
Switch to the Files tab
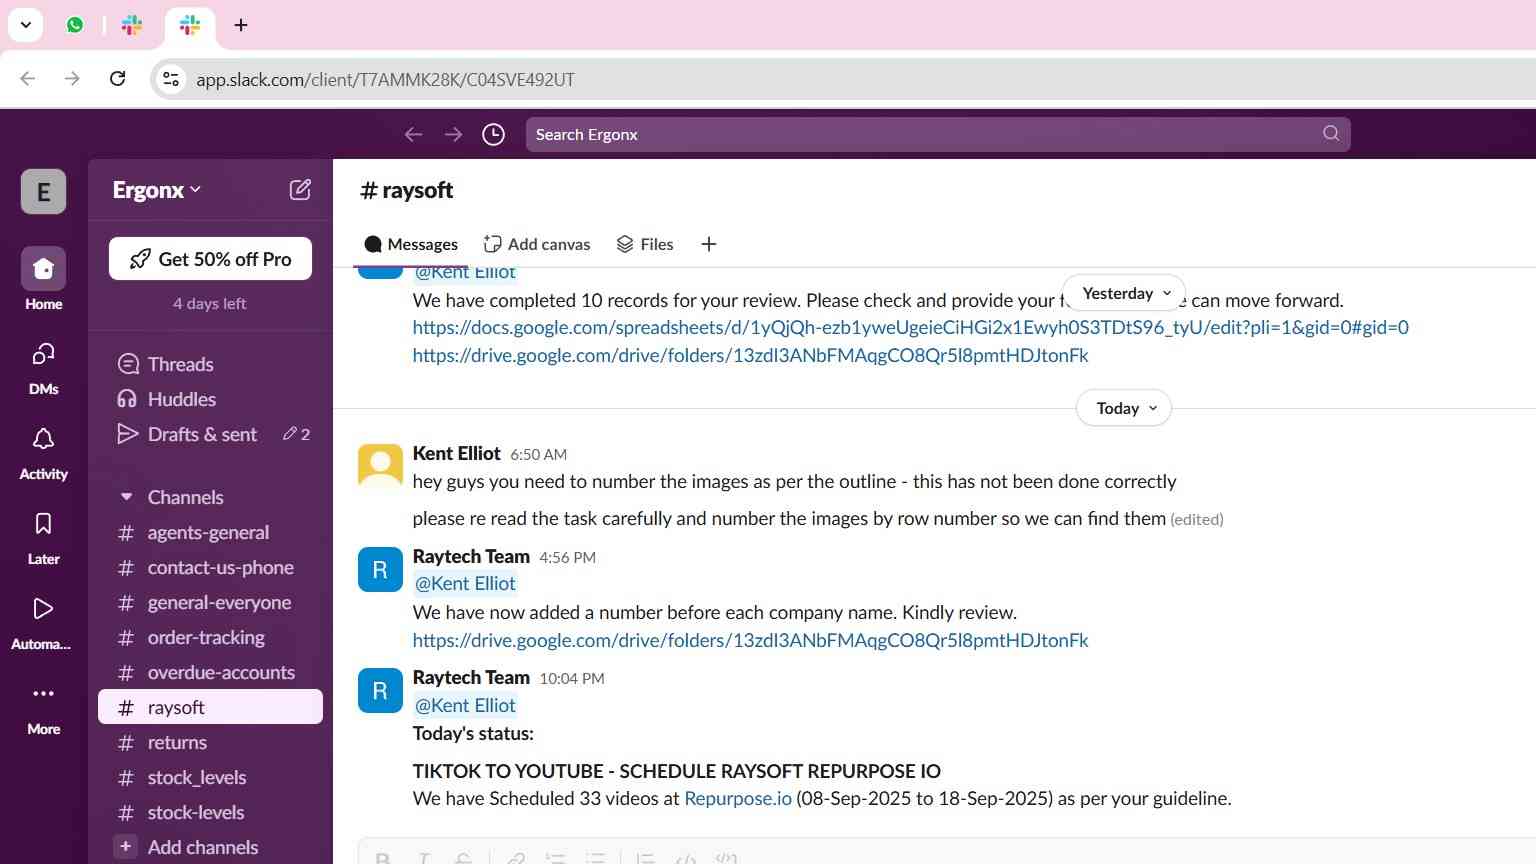(x=645, y=244)
